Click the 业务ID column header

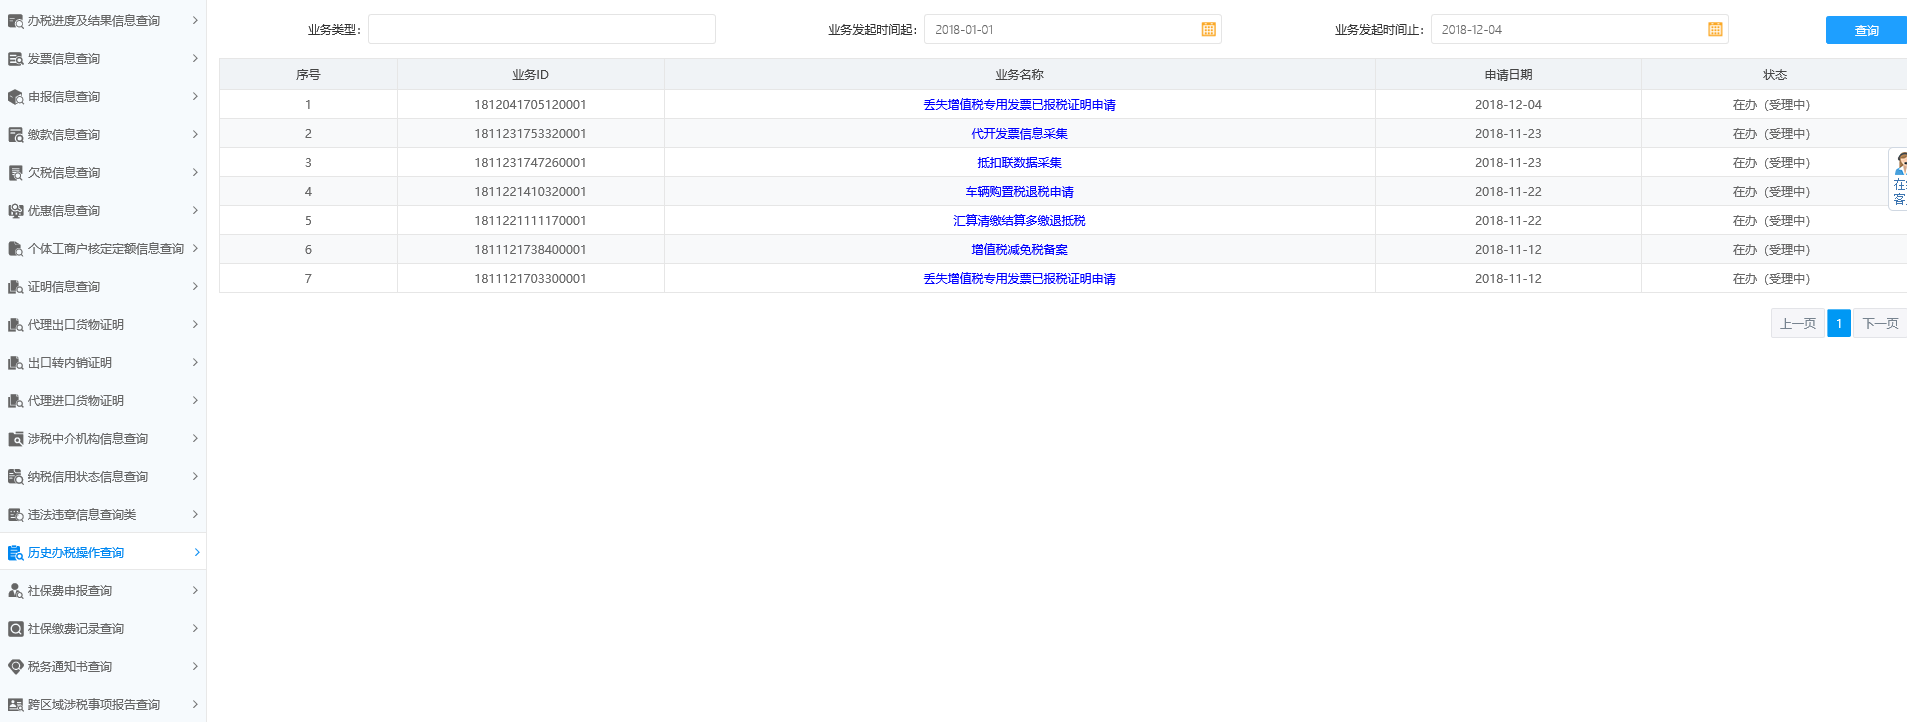click(530, 75)
